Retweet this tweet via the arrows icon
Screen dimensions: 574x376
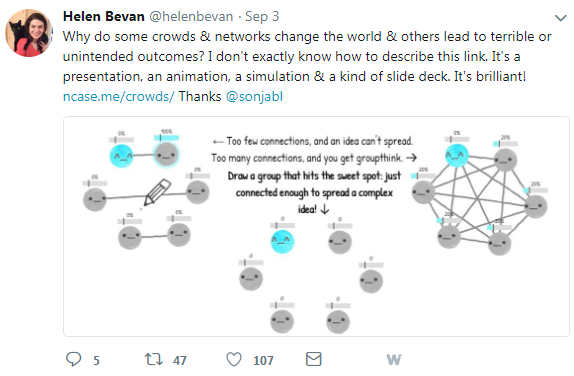(x=153, y=359)
